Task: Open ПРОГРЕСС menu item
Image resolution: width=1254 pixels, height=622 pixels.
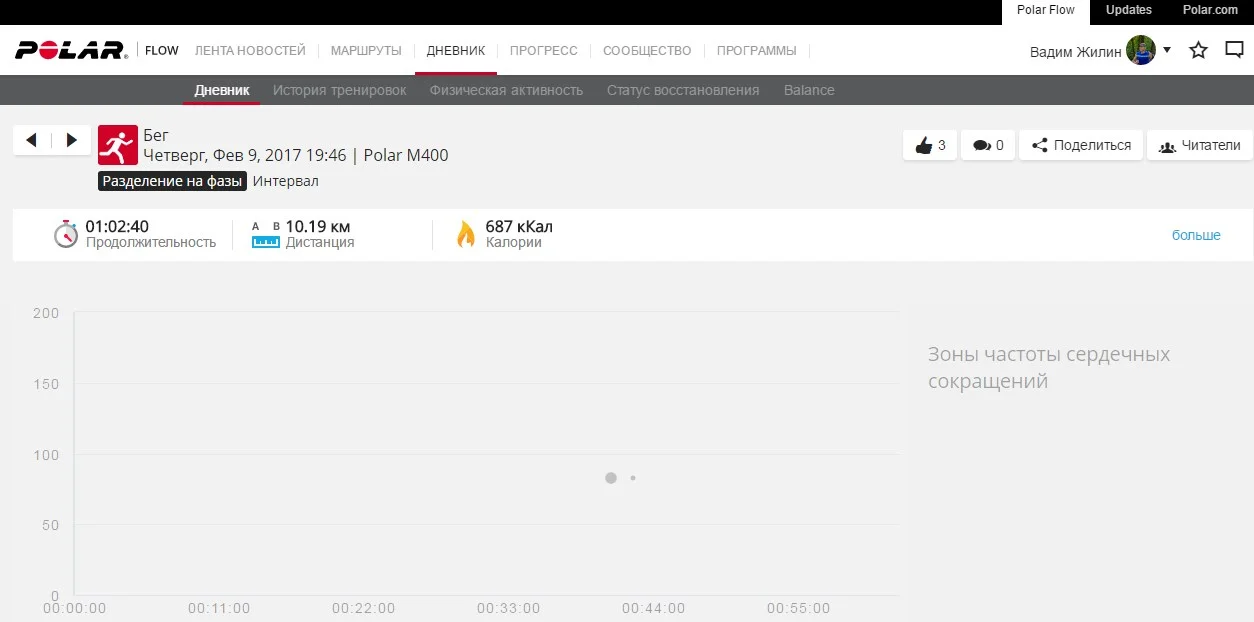Action: [x=544, y=50]
